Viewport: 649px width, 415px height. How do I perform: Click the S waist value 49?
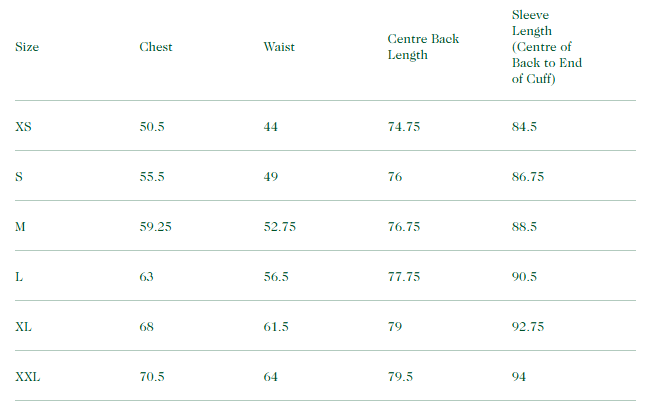coord(271,177)
